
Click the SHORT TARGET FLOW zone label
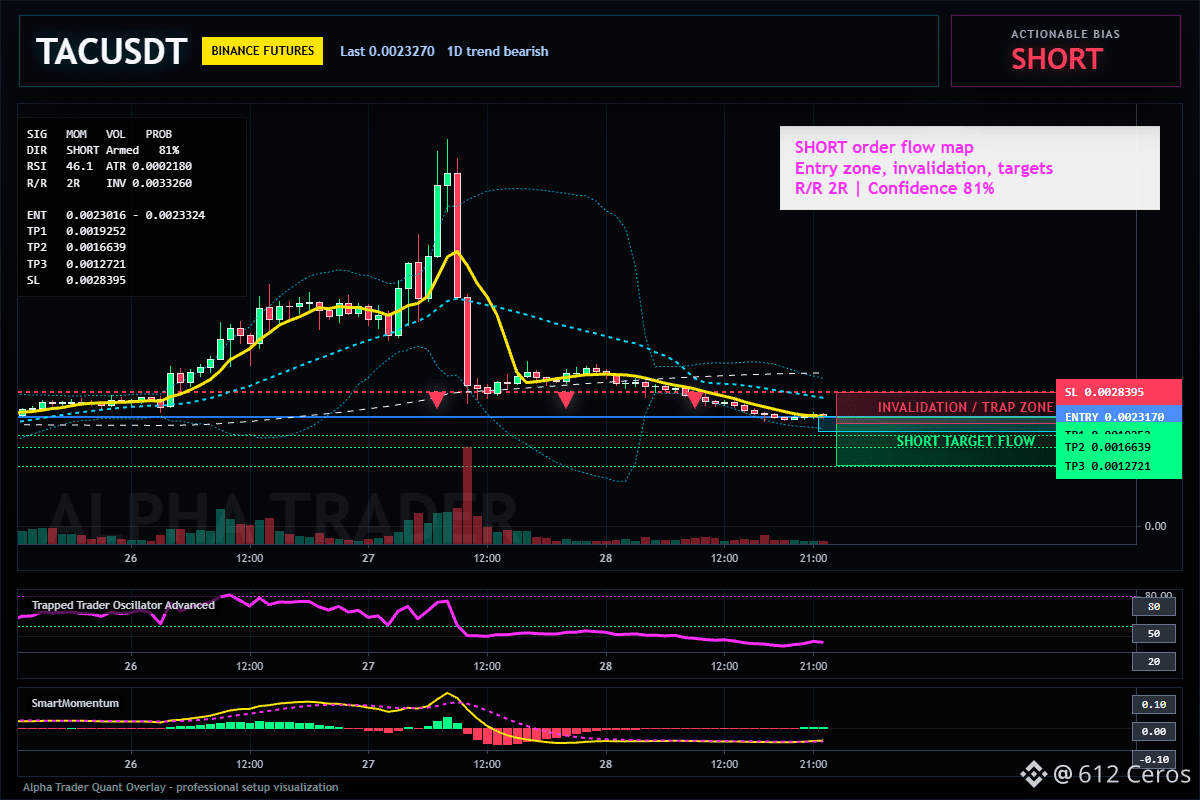point(965,441)
